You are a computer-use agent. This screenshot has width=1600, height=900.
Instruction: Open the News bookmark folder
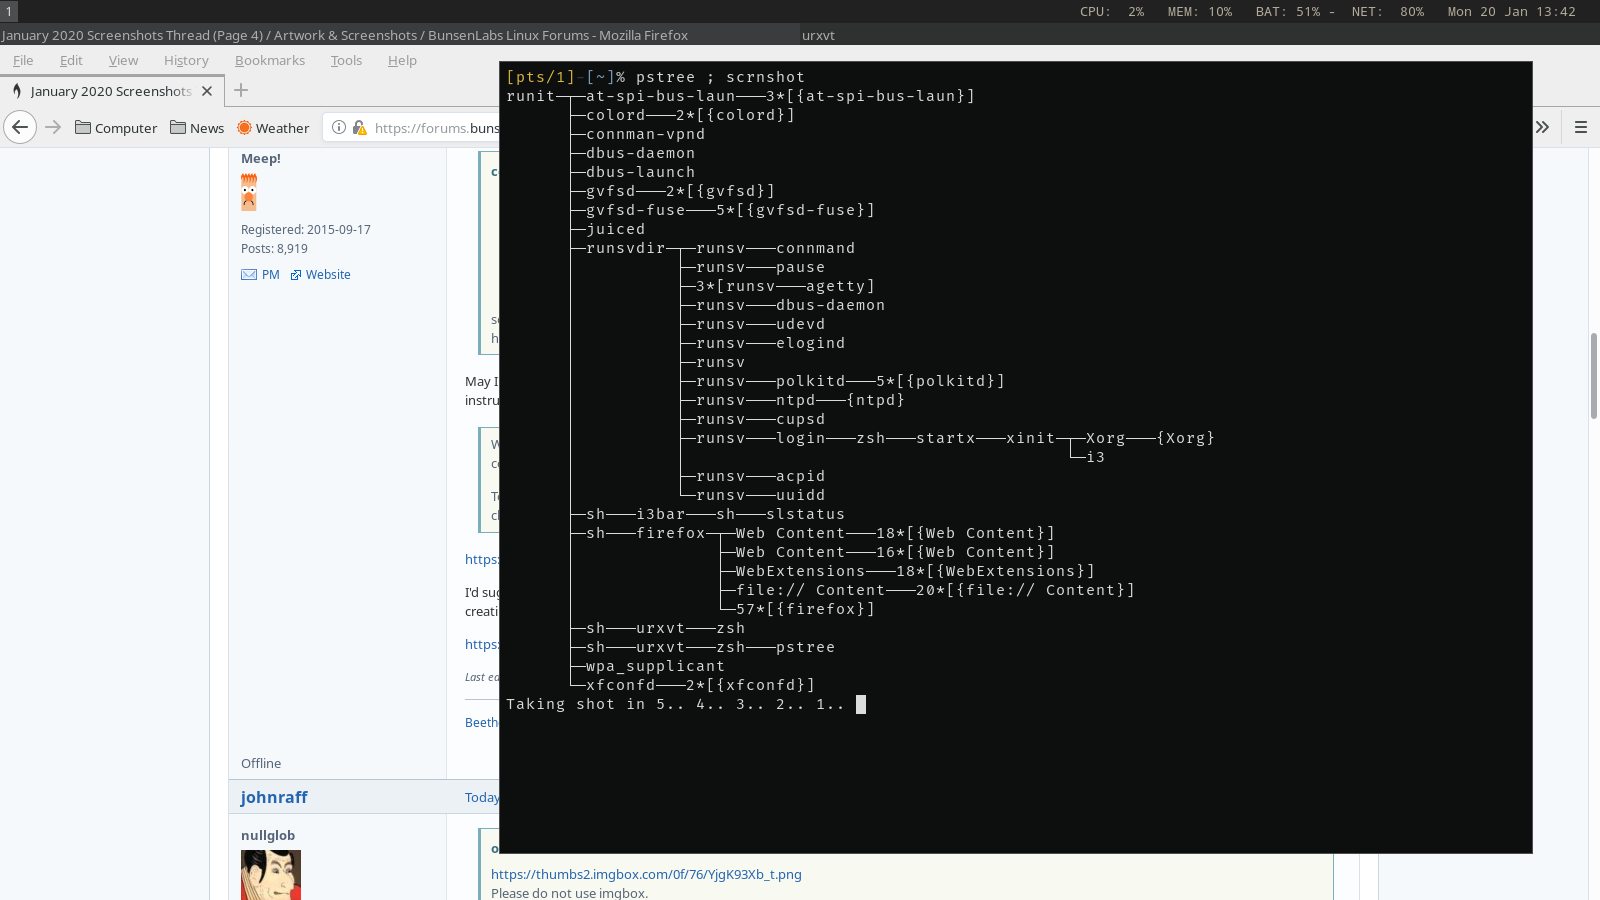197,128
